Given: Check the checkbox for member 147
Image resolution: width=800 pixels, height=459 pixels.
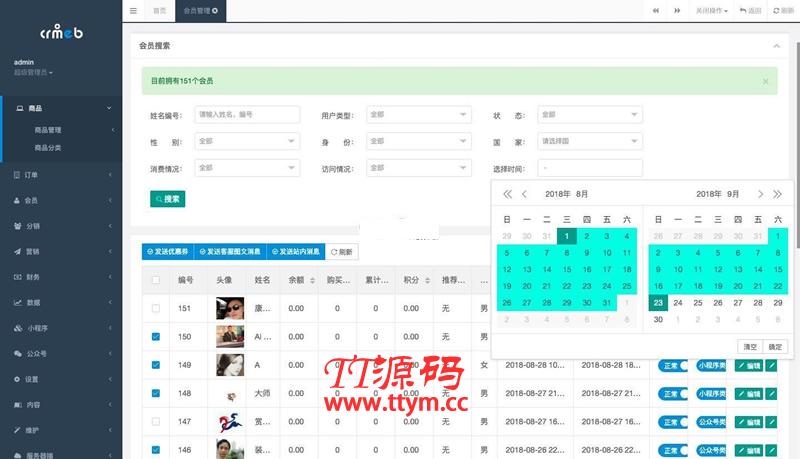Looking at the screenshot, I should coord(156,422).
